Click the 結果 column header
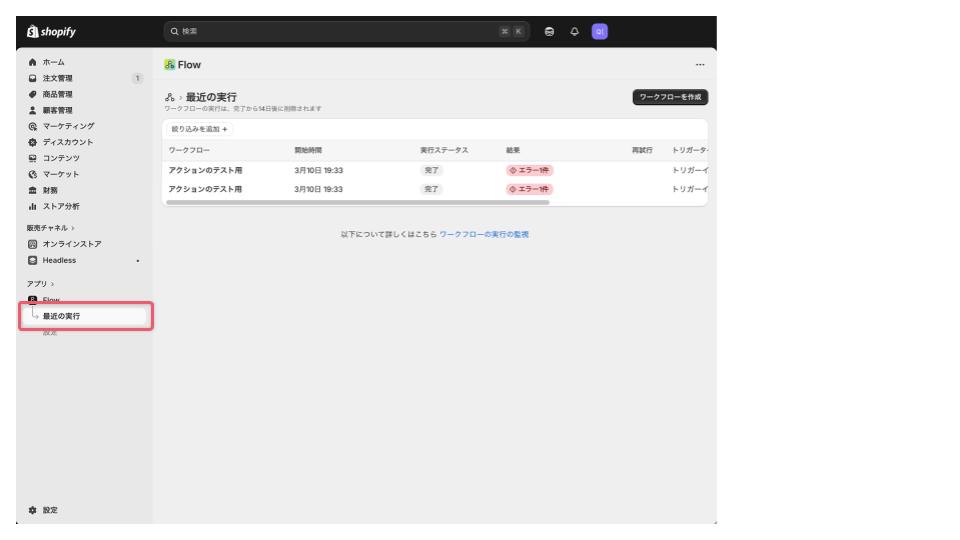Image resolution: width=960 pixels, height=540 pixels. [513, 150]
